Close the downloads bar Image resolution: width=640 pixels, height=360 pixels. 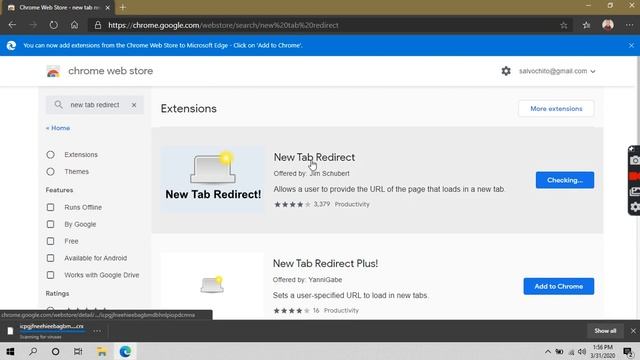pos(633,331)
